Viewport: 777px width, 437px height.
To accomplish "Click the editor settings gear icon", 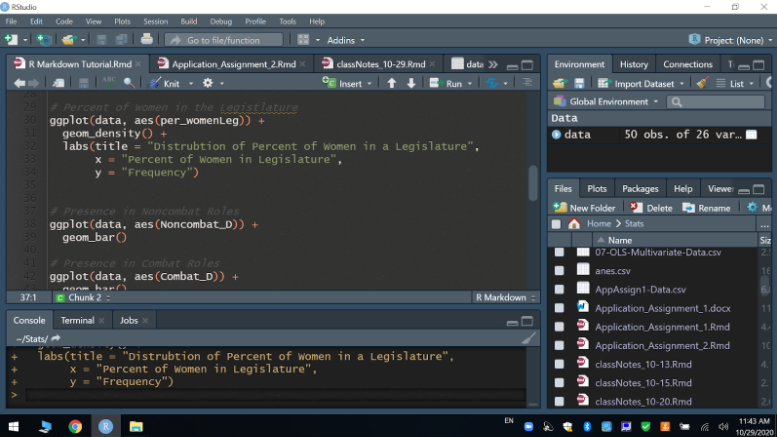I will pos(208,83).
